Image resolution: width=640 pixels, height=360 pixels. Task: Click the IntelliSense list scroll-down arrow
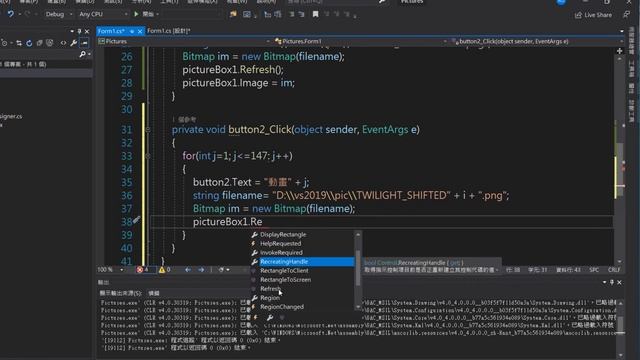tap(358, 307)
